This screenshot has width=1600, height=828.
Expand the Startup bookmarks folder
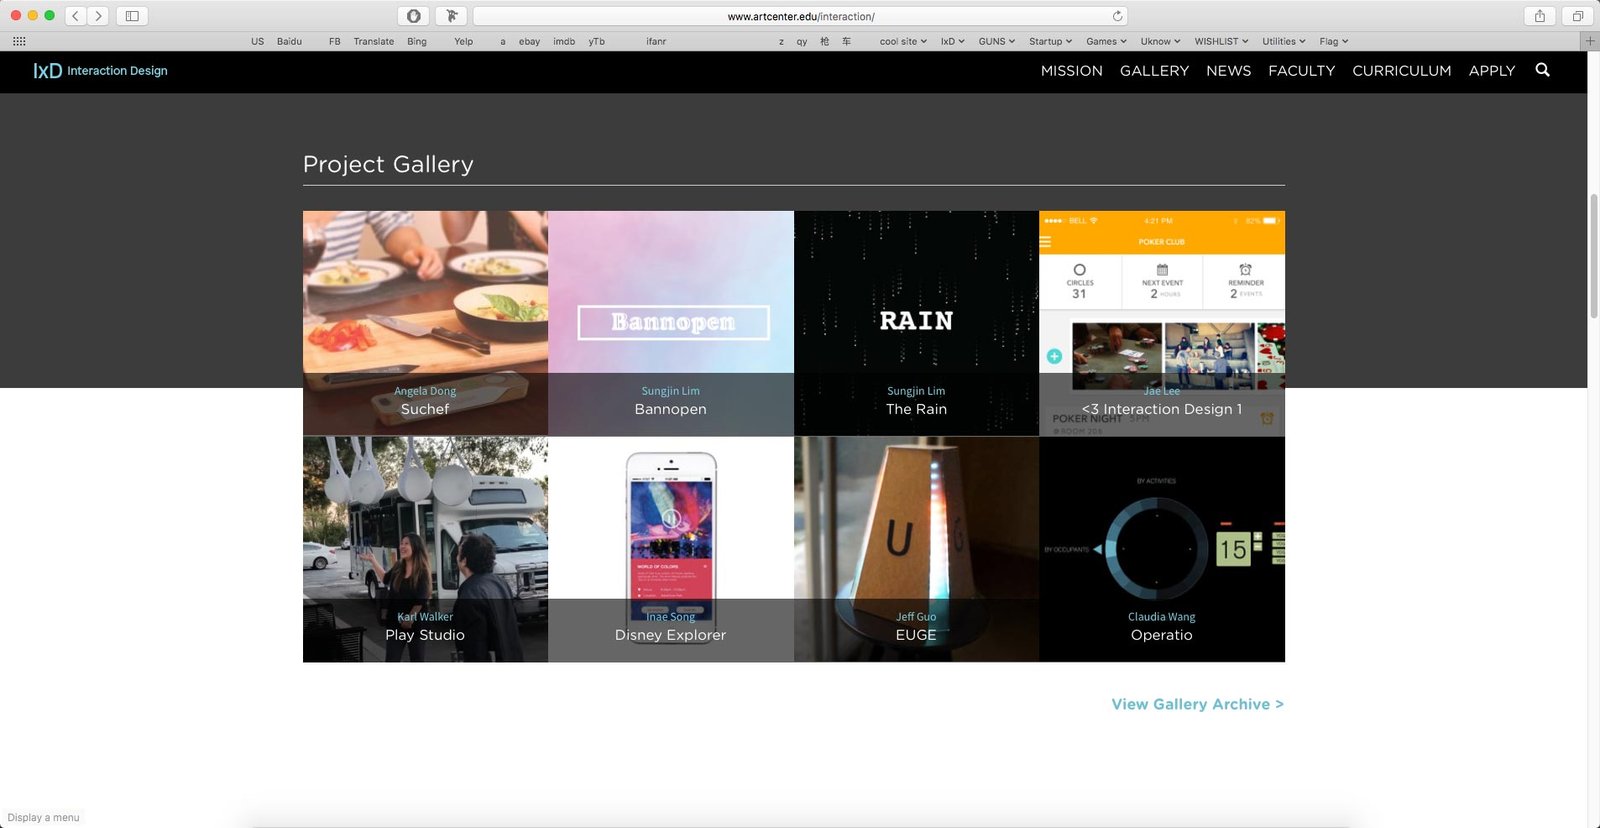(x=1050, y=41)
